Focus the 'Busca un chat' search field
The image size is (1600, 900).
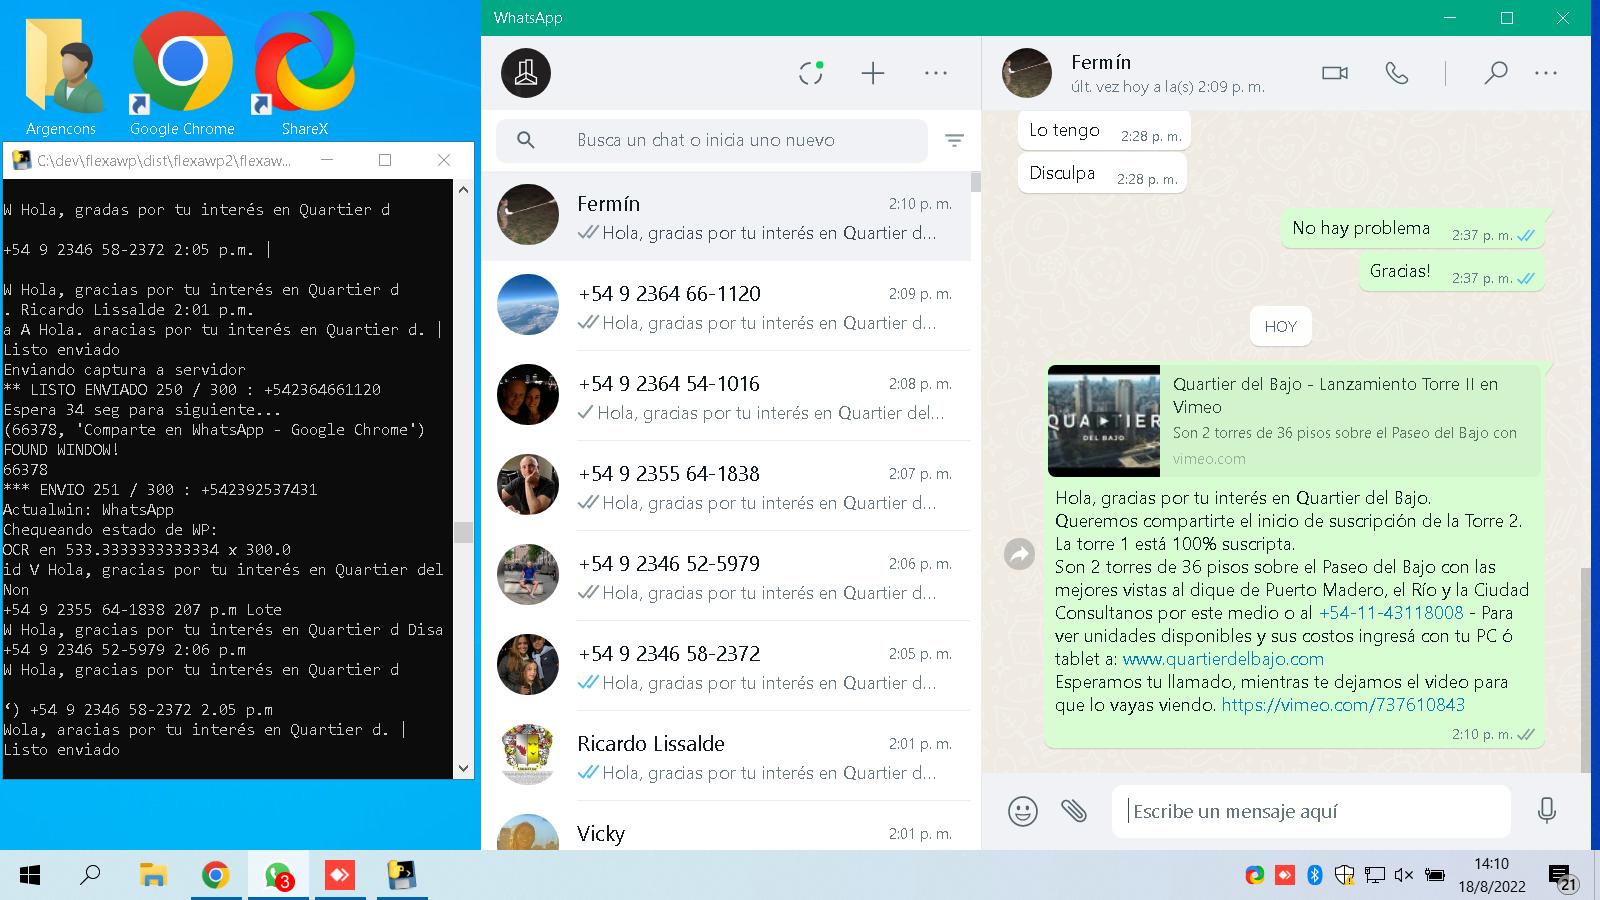(x=712, y=140)
